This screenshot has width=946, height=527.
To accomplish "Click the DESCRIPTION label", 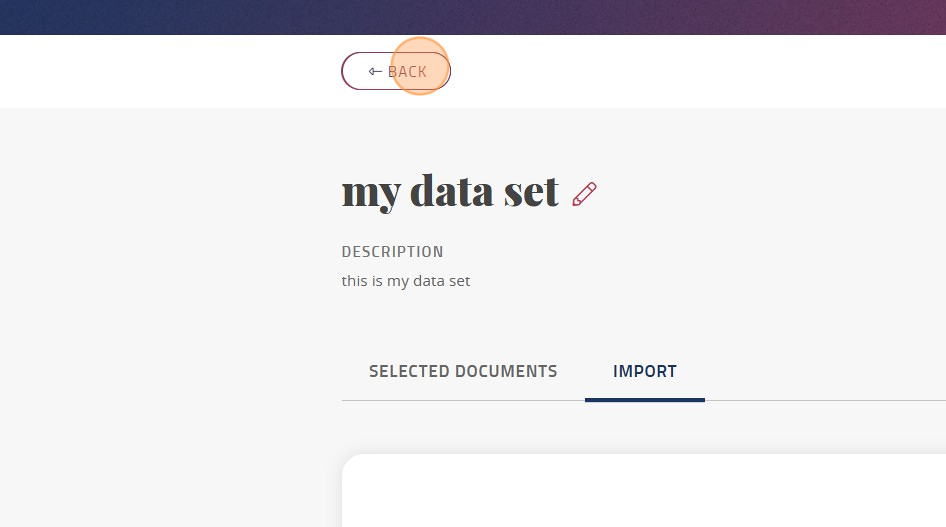I will [x=392, y=251].
